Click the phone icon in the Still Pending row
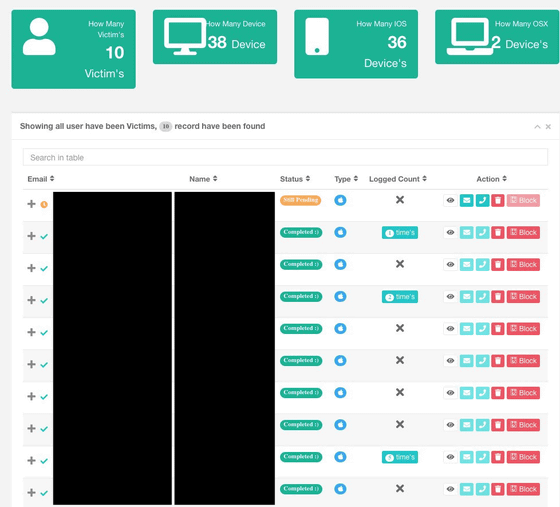This screenshot has width=560, height=507. 482,200
